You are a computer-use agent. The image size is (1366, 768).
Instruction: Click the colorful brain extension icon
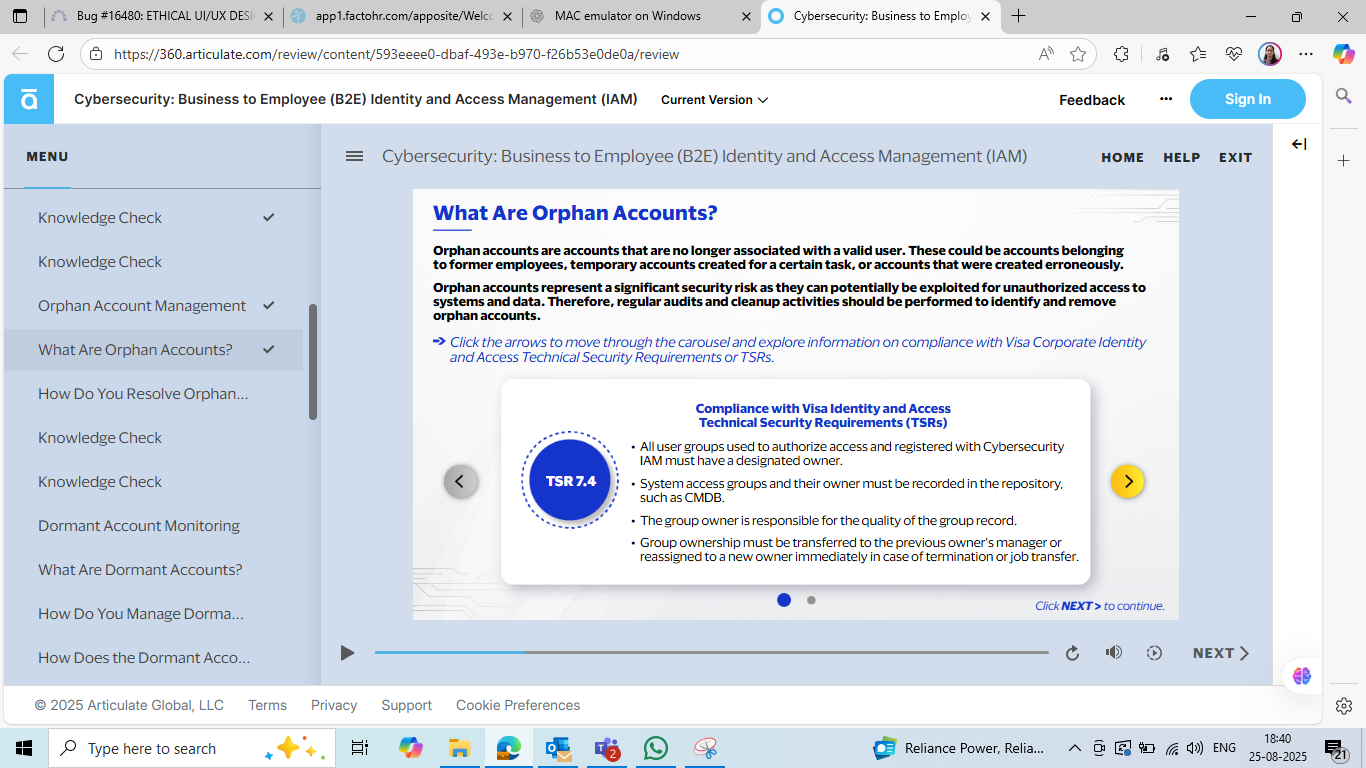pyautogui.click(x=1301, y=676)
